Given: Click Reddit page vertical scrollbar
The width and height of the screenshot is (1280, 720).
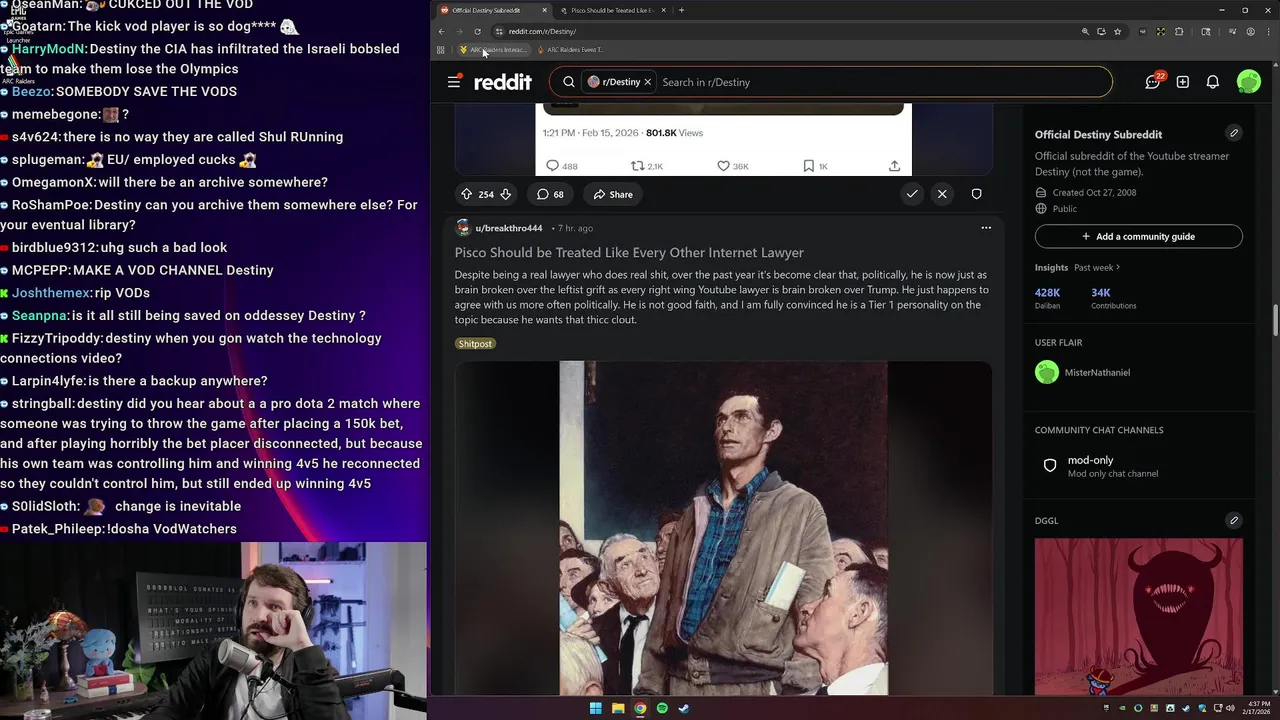Looking at the screenshot, I should pos(1276,320).
